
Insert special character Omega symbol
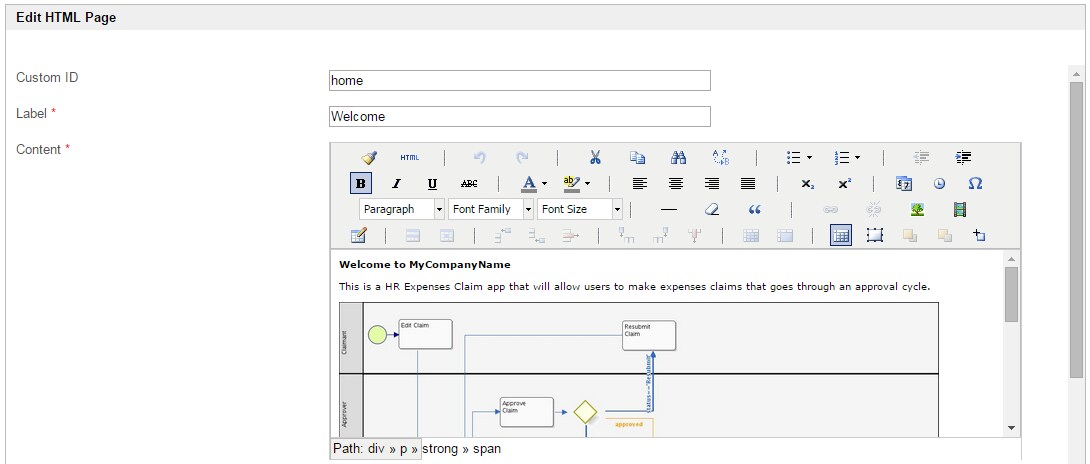[975, 184]
